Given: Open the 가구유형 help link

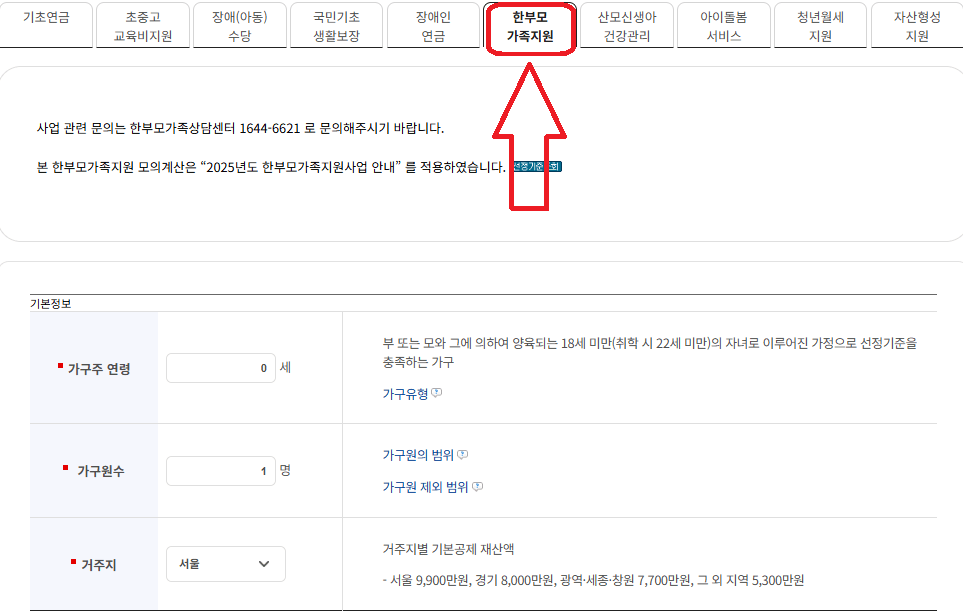Looking at the screenshot, I should tap(405, 394).
